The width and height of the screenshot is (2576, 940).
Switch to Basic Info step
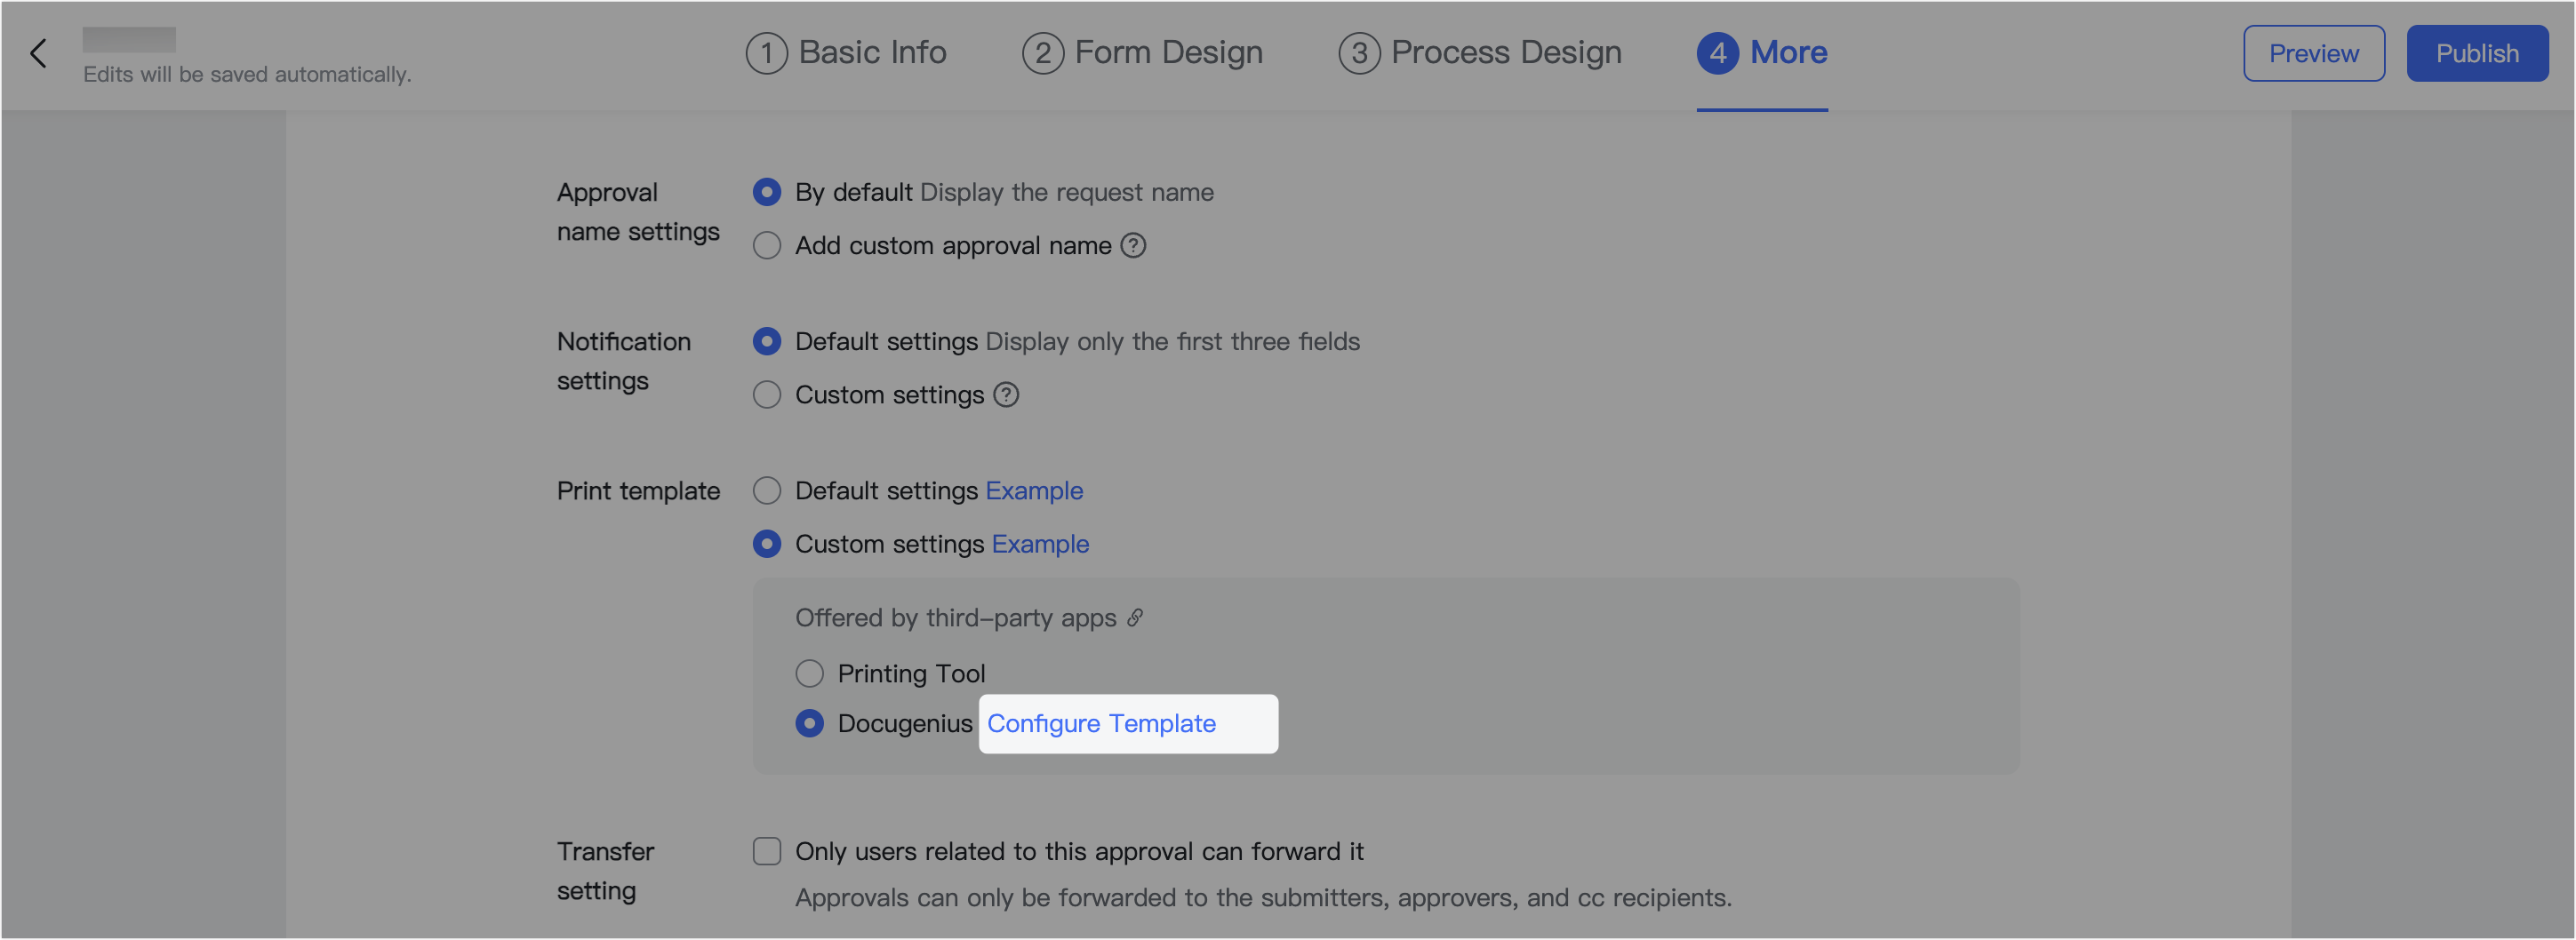[846, 53]
